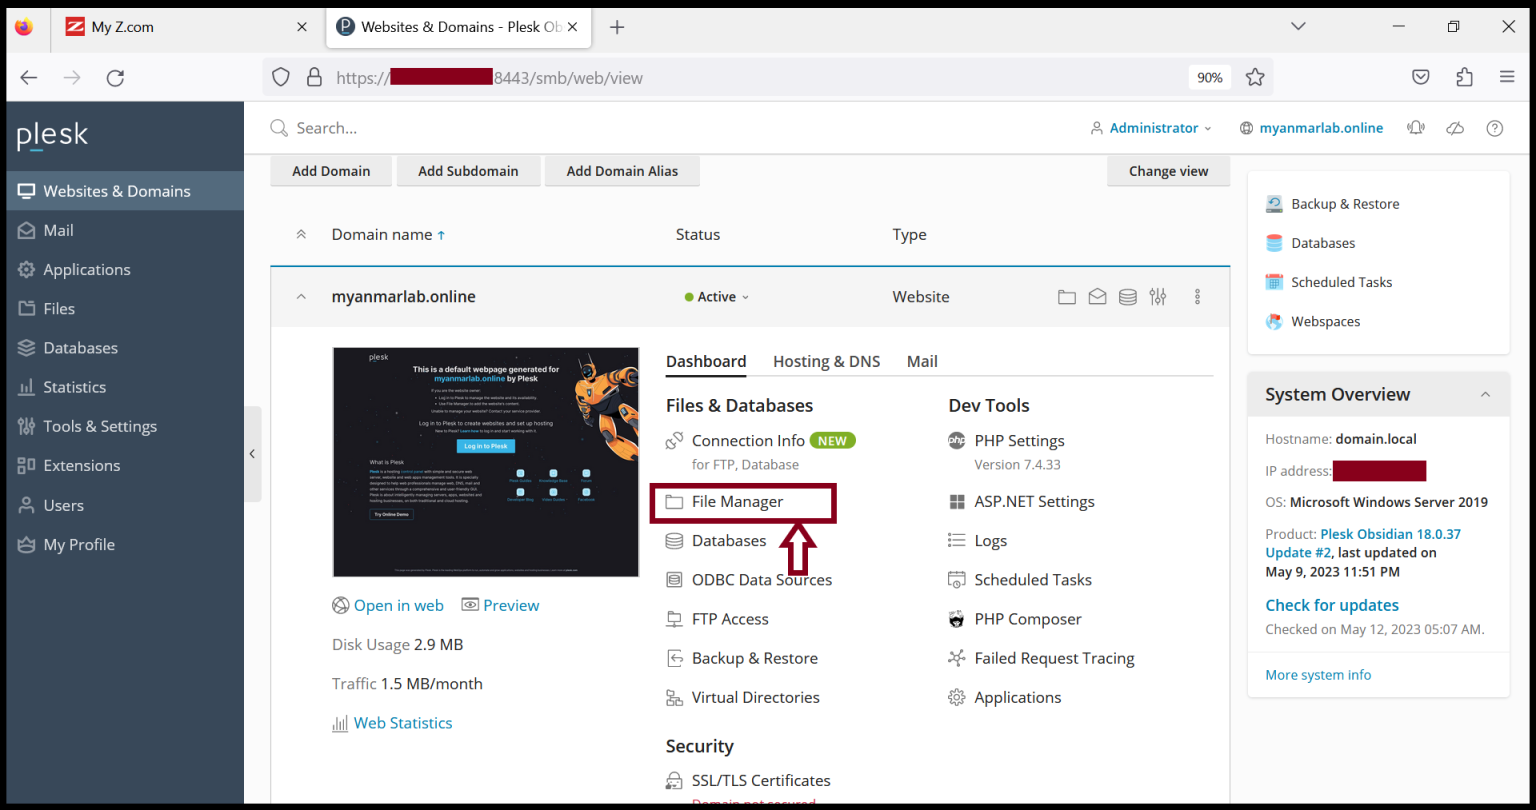
Task: Click the Add Subdomain button
Action: (468, 171)
